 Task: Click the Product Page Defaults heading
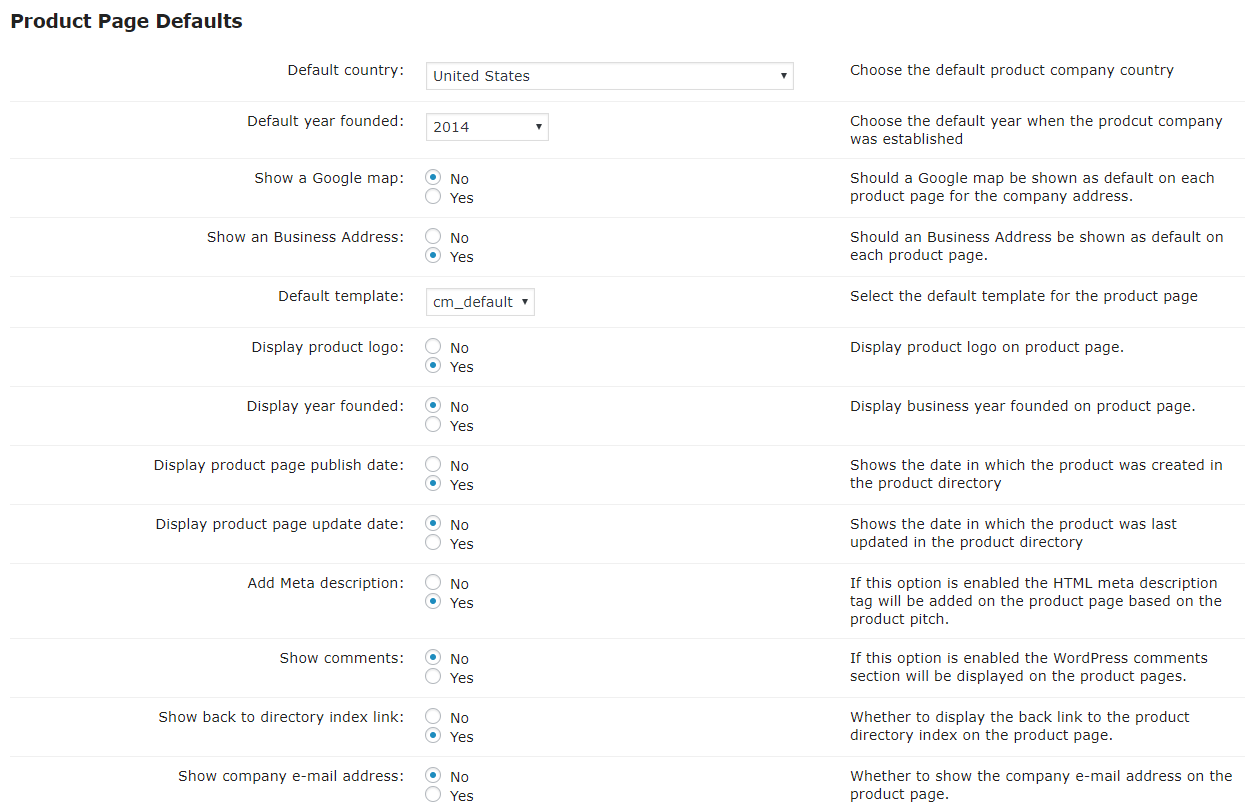[126, 21]
